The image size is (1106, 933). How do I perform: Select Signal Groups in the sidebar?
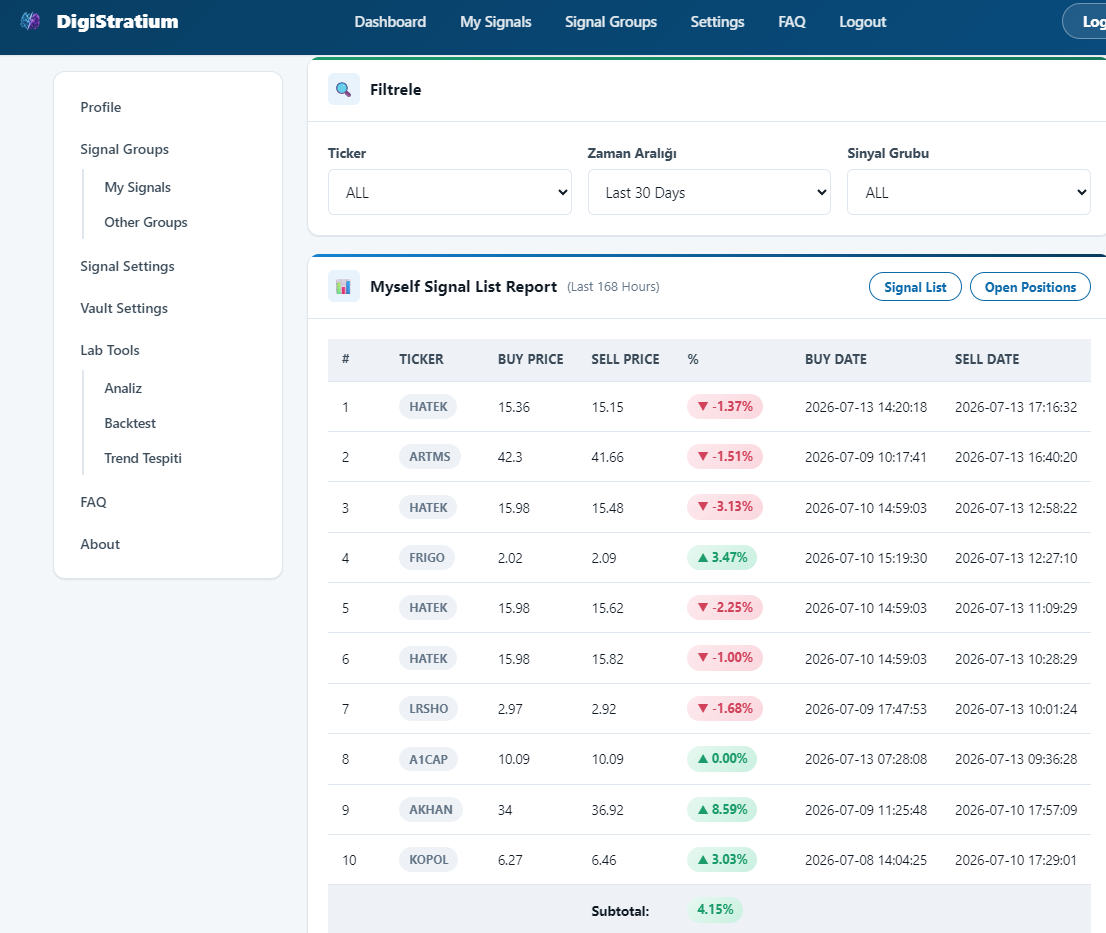click(125, 150)
